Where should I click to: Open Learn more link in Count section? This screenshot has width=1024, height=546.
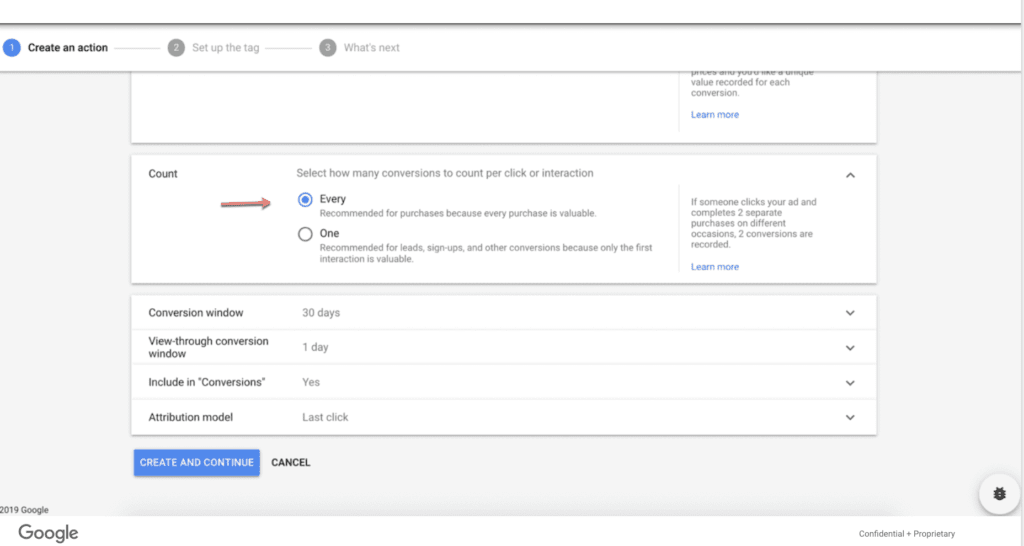coord(714,267)
